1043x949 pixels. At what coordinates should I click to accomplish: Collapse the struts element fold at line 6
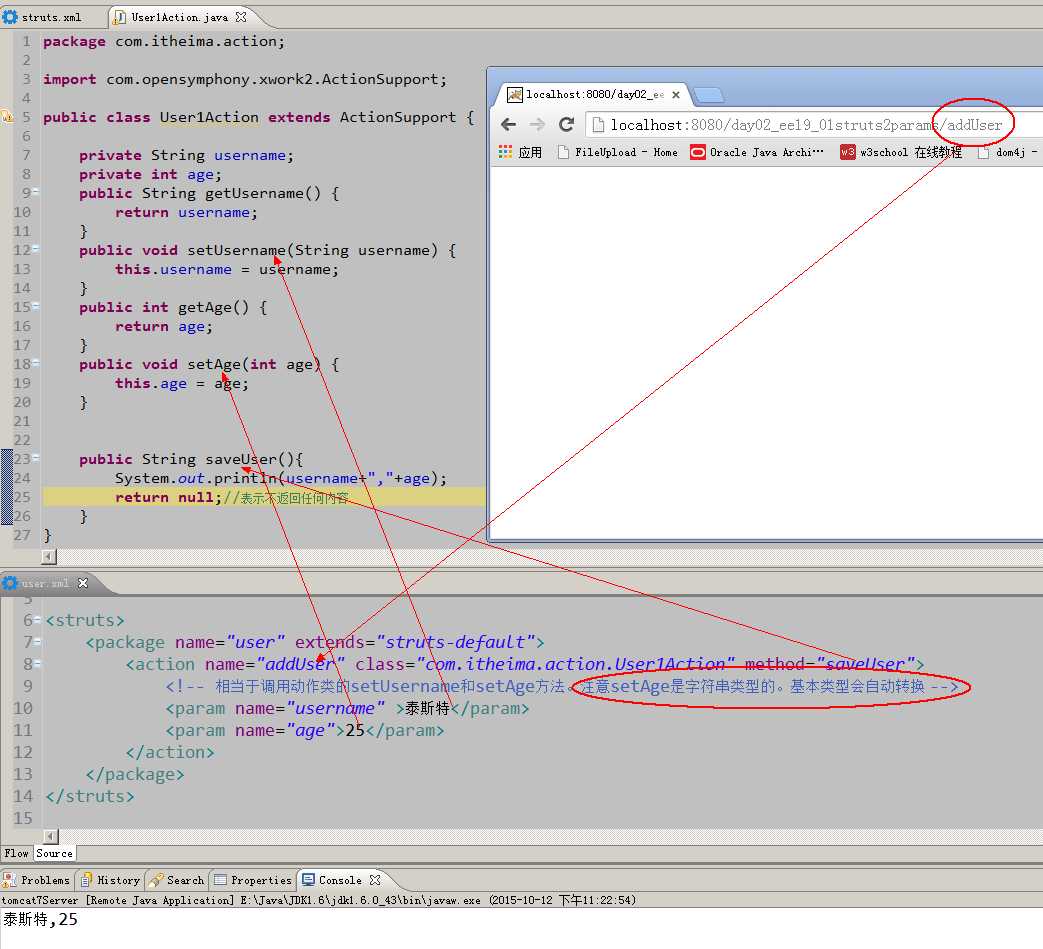tap(37, 619)
